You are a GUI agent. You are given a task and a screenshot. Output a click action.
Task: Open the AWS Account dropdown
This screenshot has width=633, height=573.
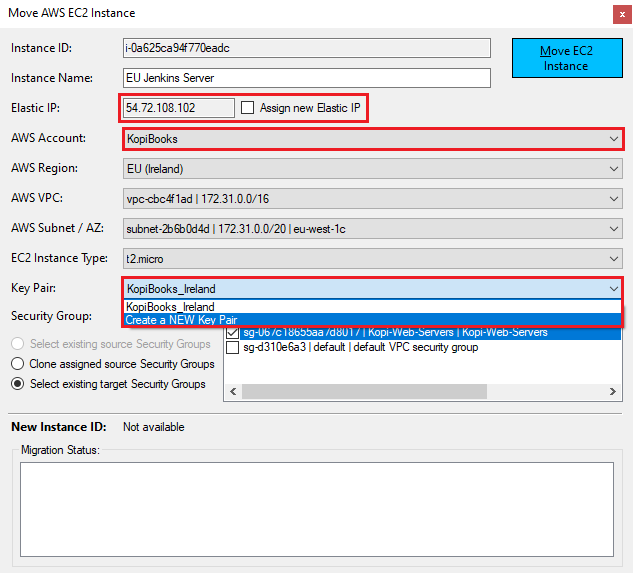[x=373, y=139]
